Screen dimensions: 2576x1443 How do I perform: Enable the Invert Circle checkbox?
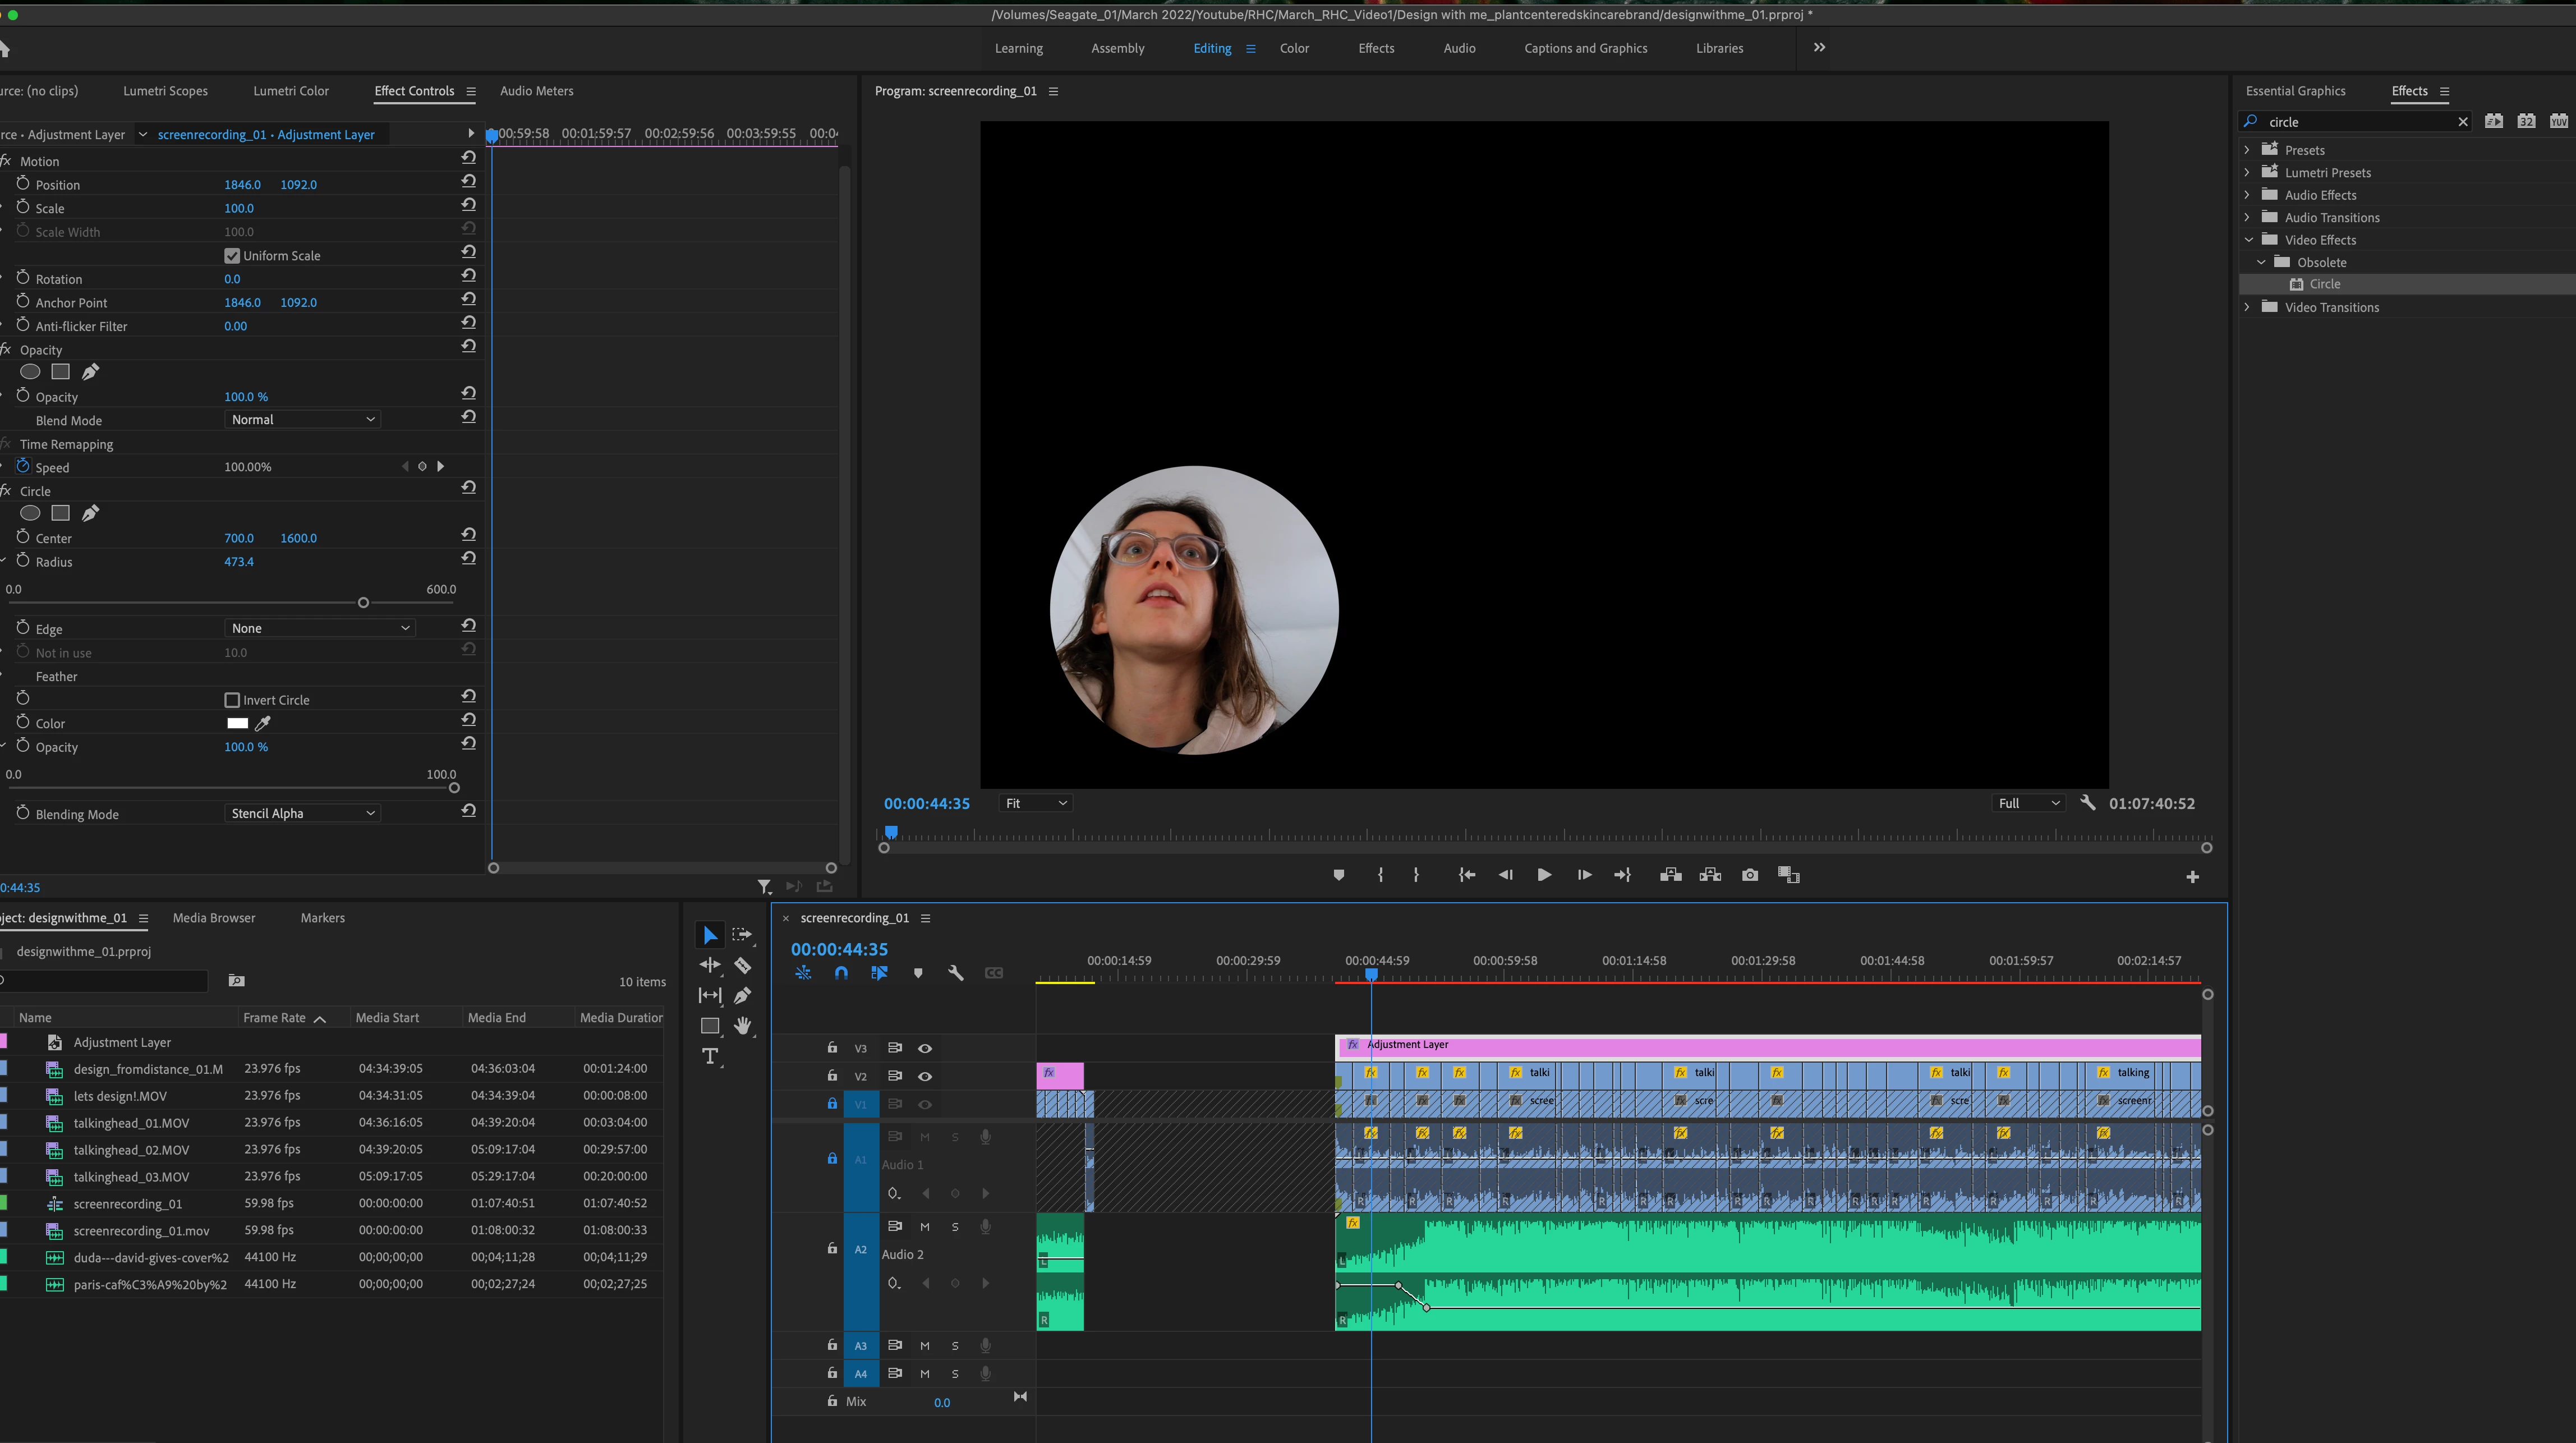[x=232, y=701]
